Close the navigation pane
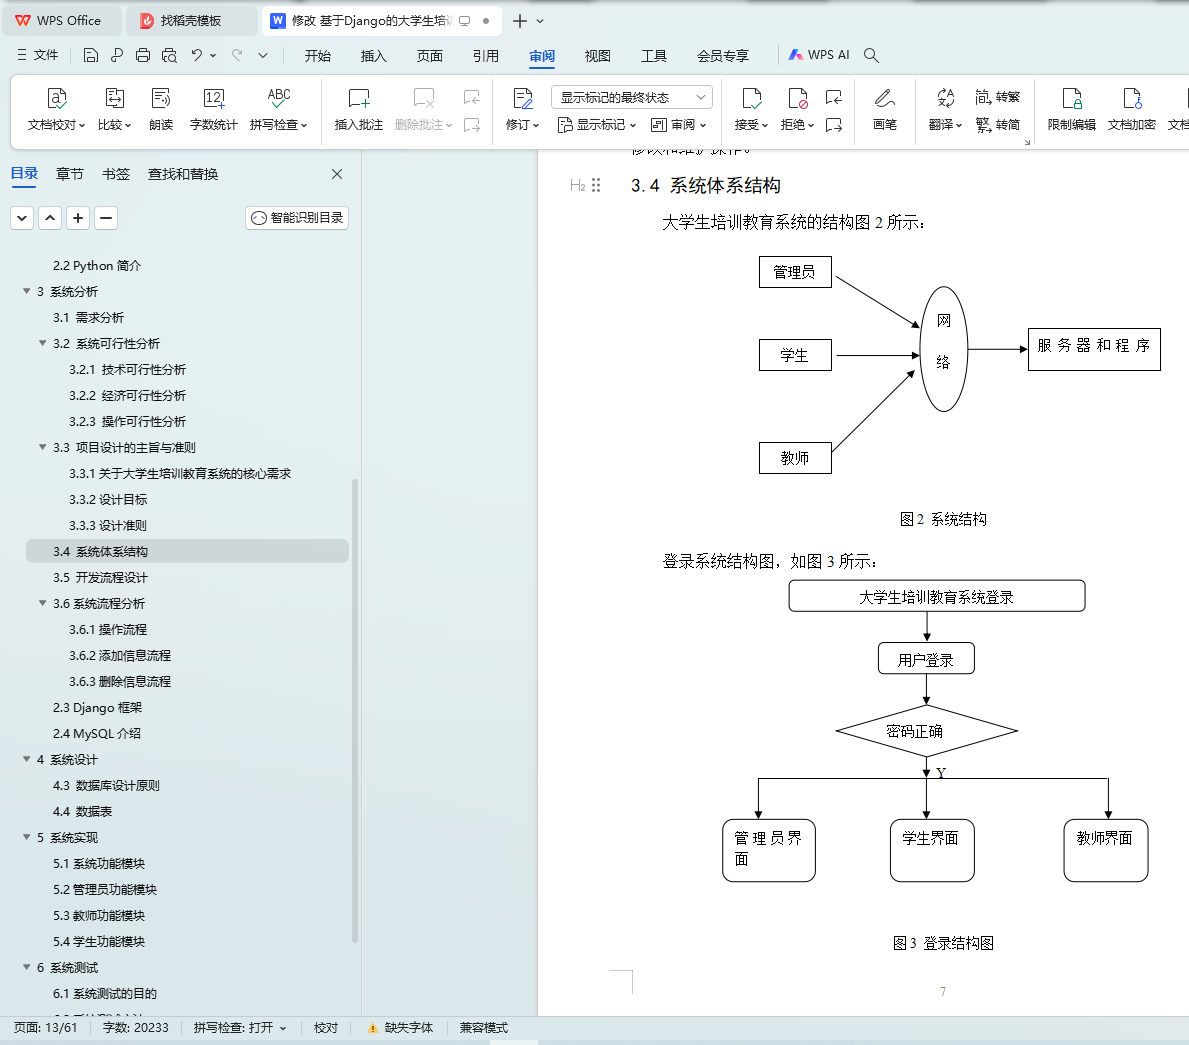 click(x=337, y=174)
